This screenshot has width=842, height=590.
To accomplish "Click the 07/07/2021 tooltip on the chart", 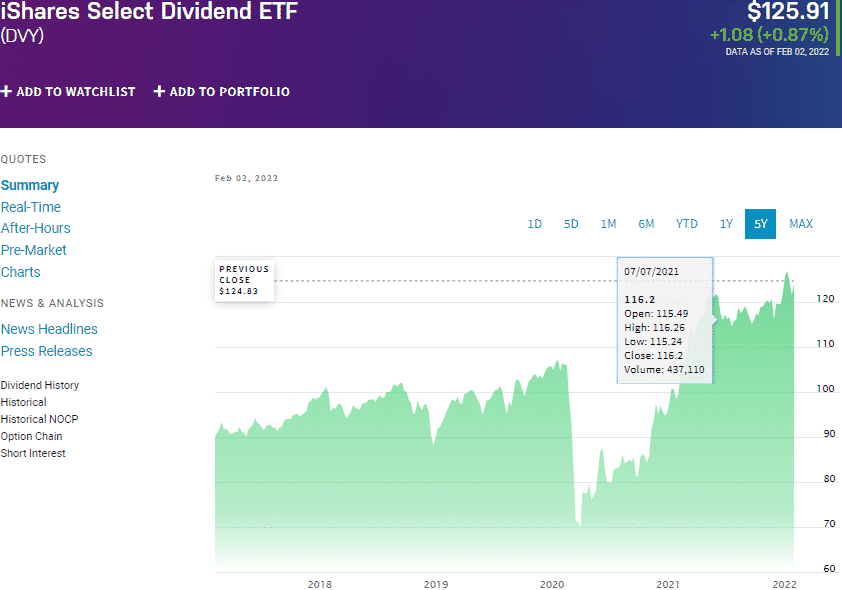I will click(665, 320).
